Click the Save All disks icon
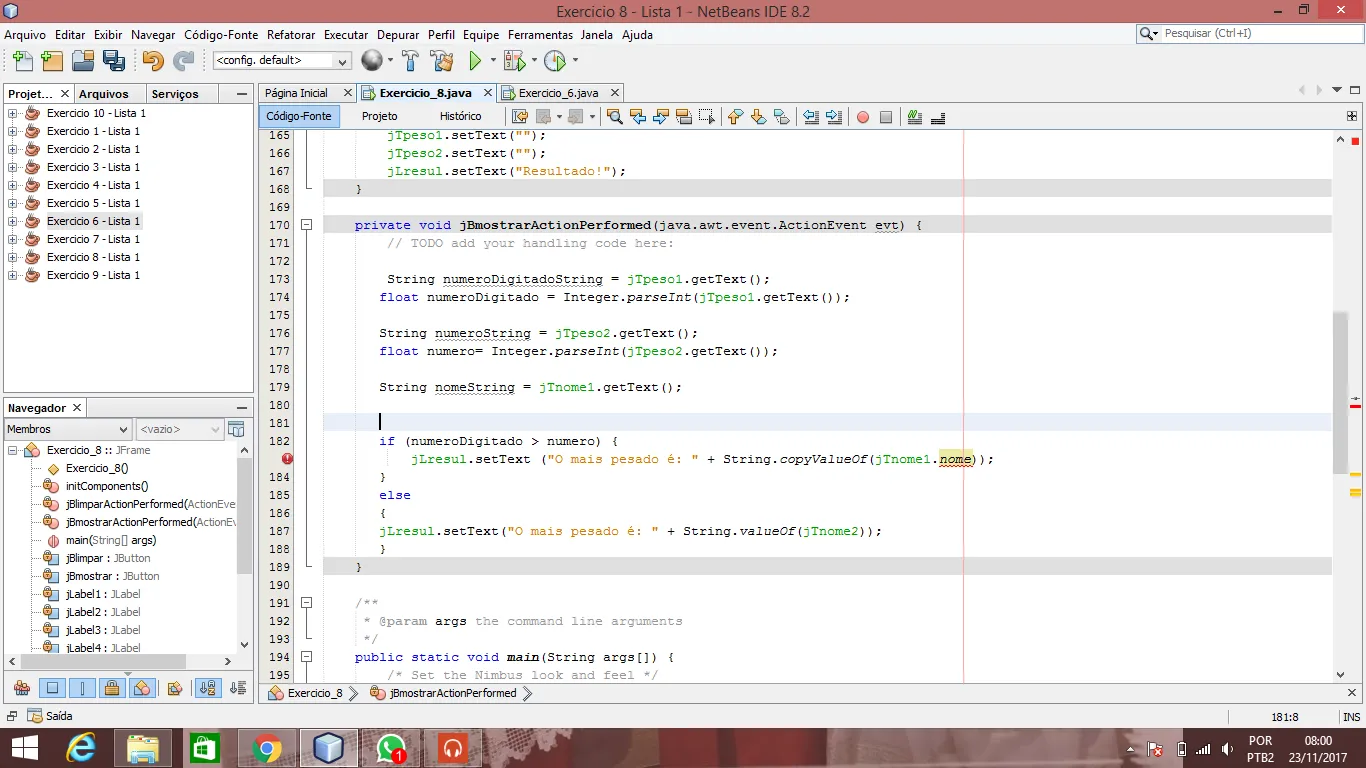 [x=114, y=61]
